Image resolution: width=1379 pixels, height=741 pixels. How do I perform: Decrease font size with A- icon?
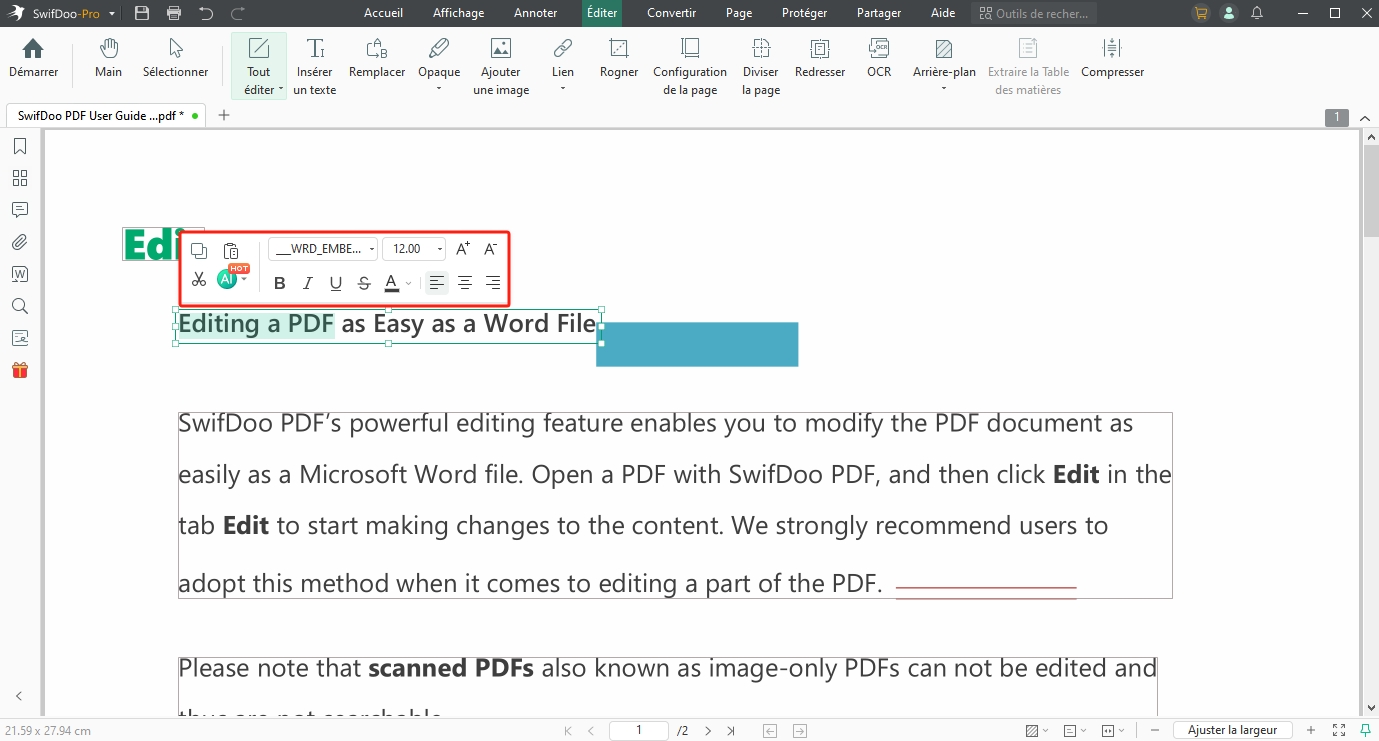pyautogui.click(x=491, y=249)
